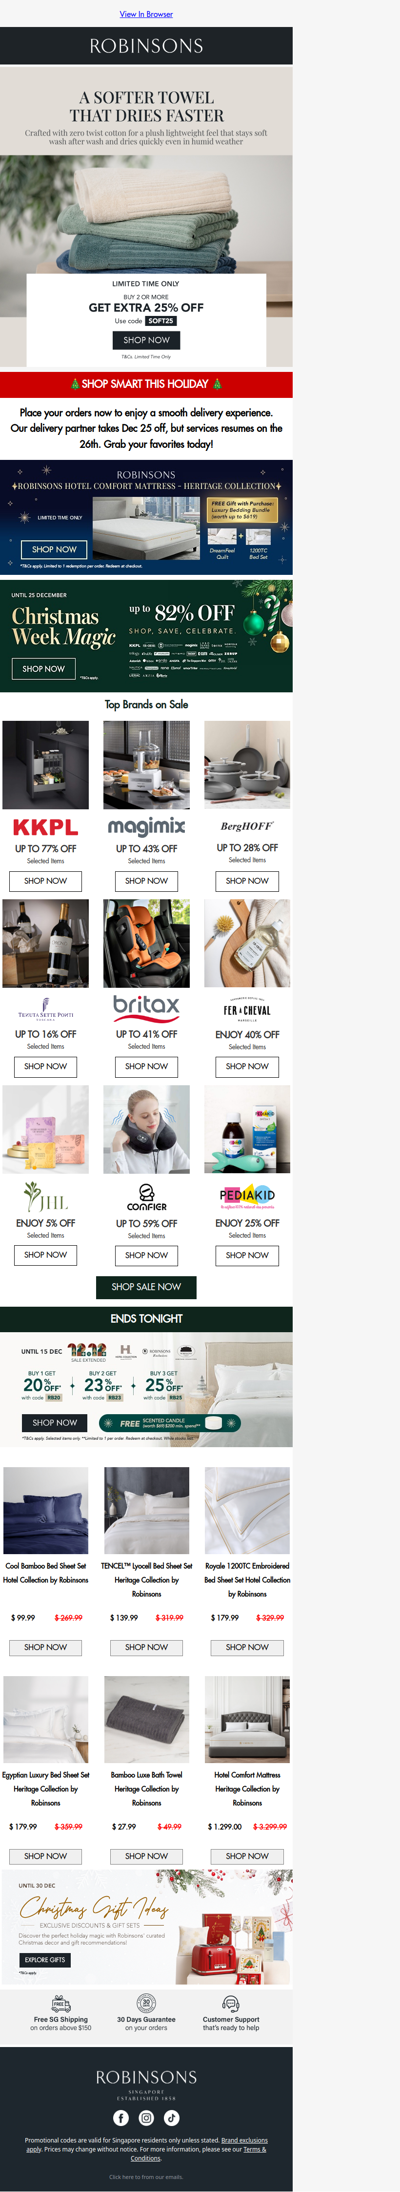Click Shop Now under Pediakid
Viewport: 400px width, 2192px height.
(x=247, y=1255)
